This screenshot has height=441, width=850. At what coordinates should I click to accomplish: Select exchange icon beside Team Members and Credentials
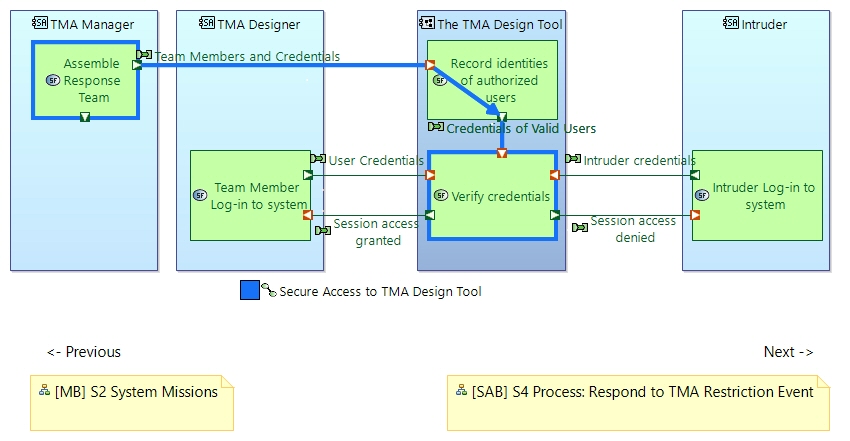tap(144, 54)
